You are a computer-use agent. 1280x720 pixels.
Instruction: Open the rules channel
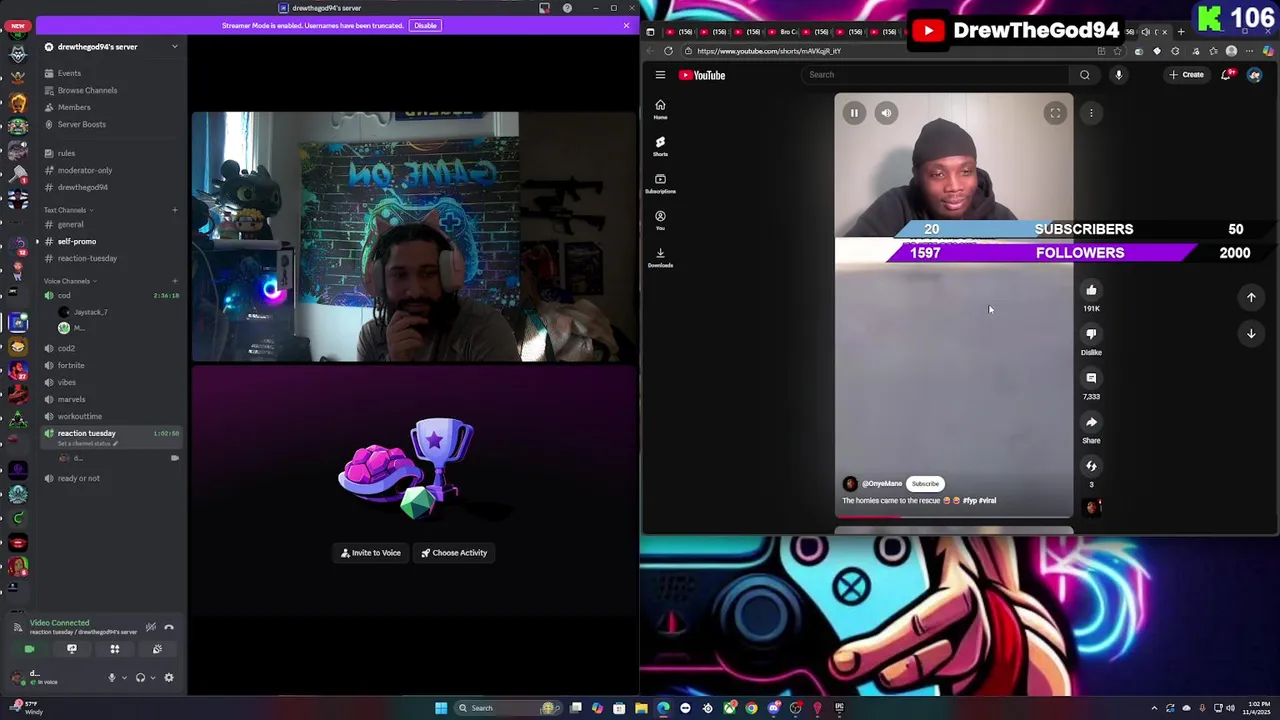click(66, 153)
